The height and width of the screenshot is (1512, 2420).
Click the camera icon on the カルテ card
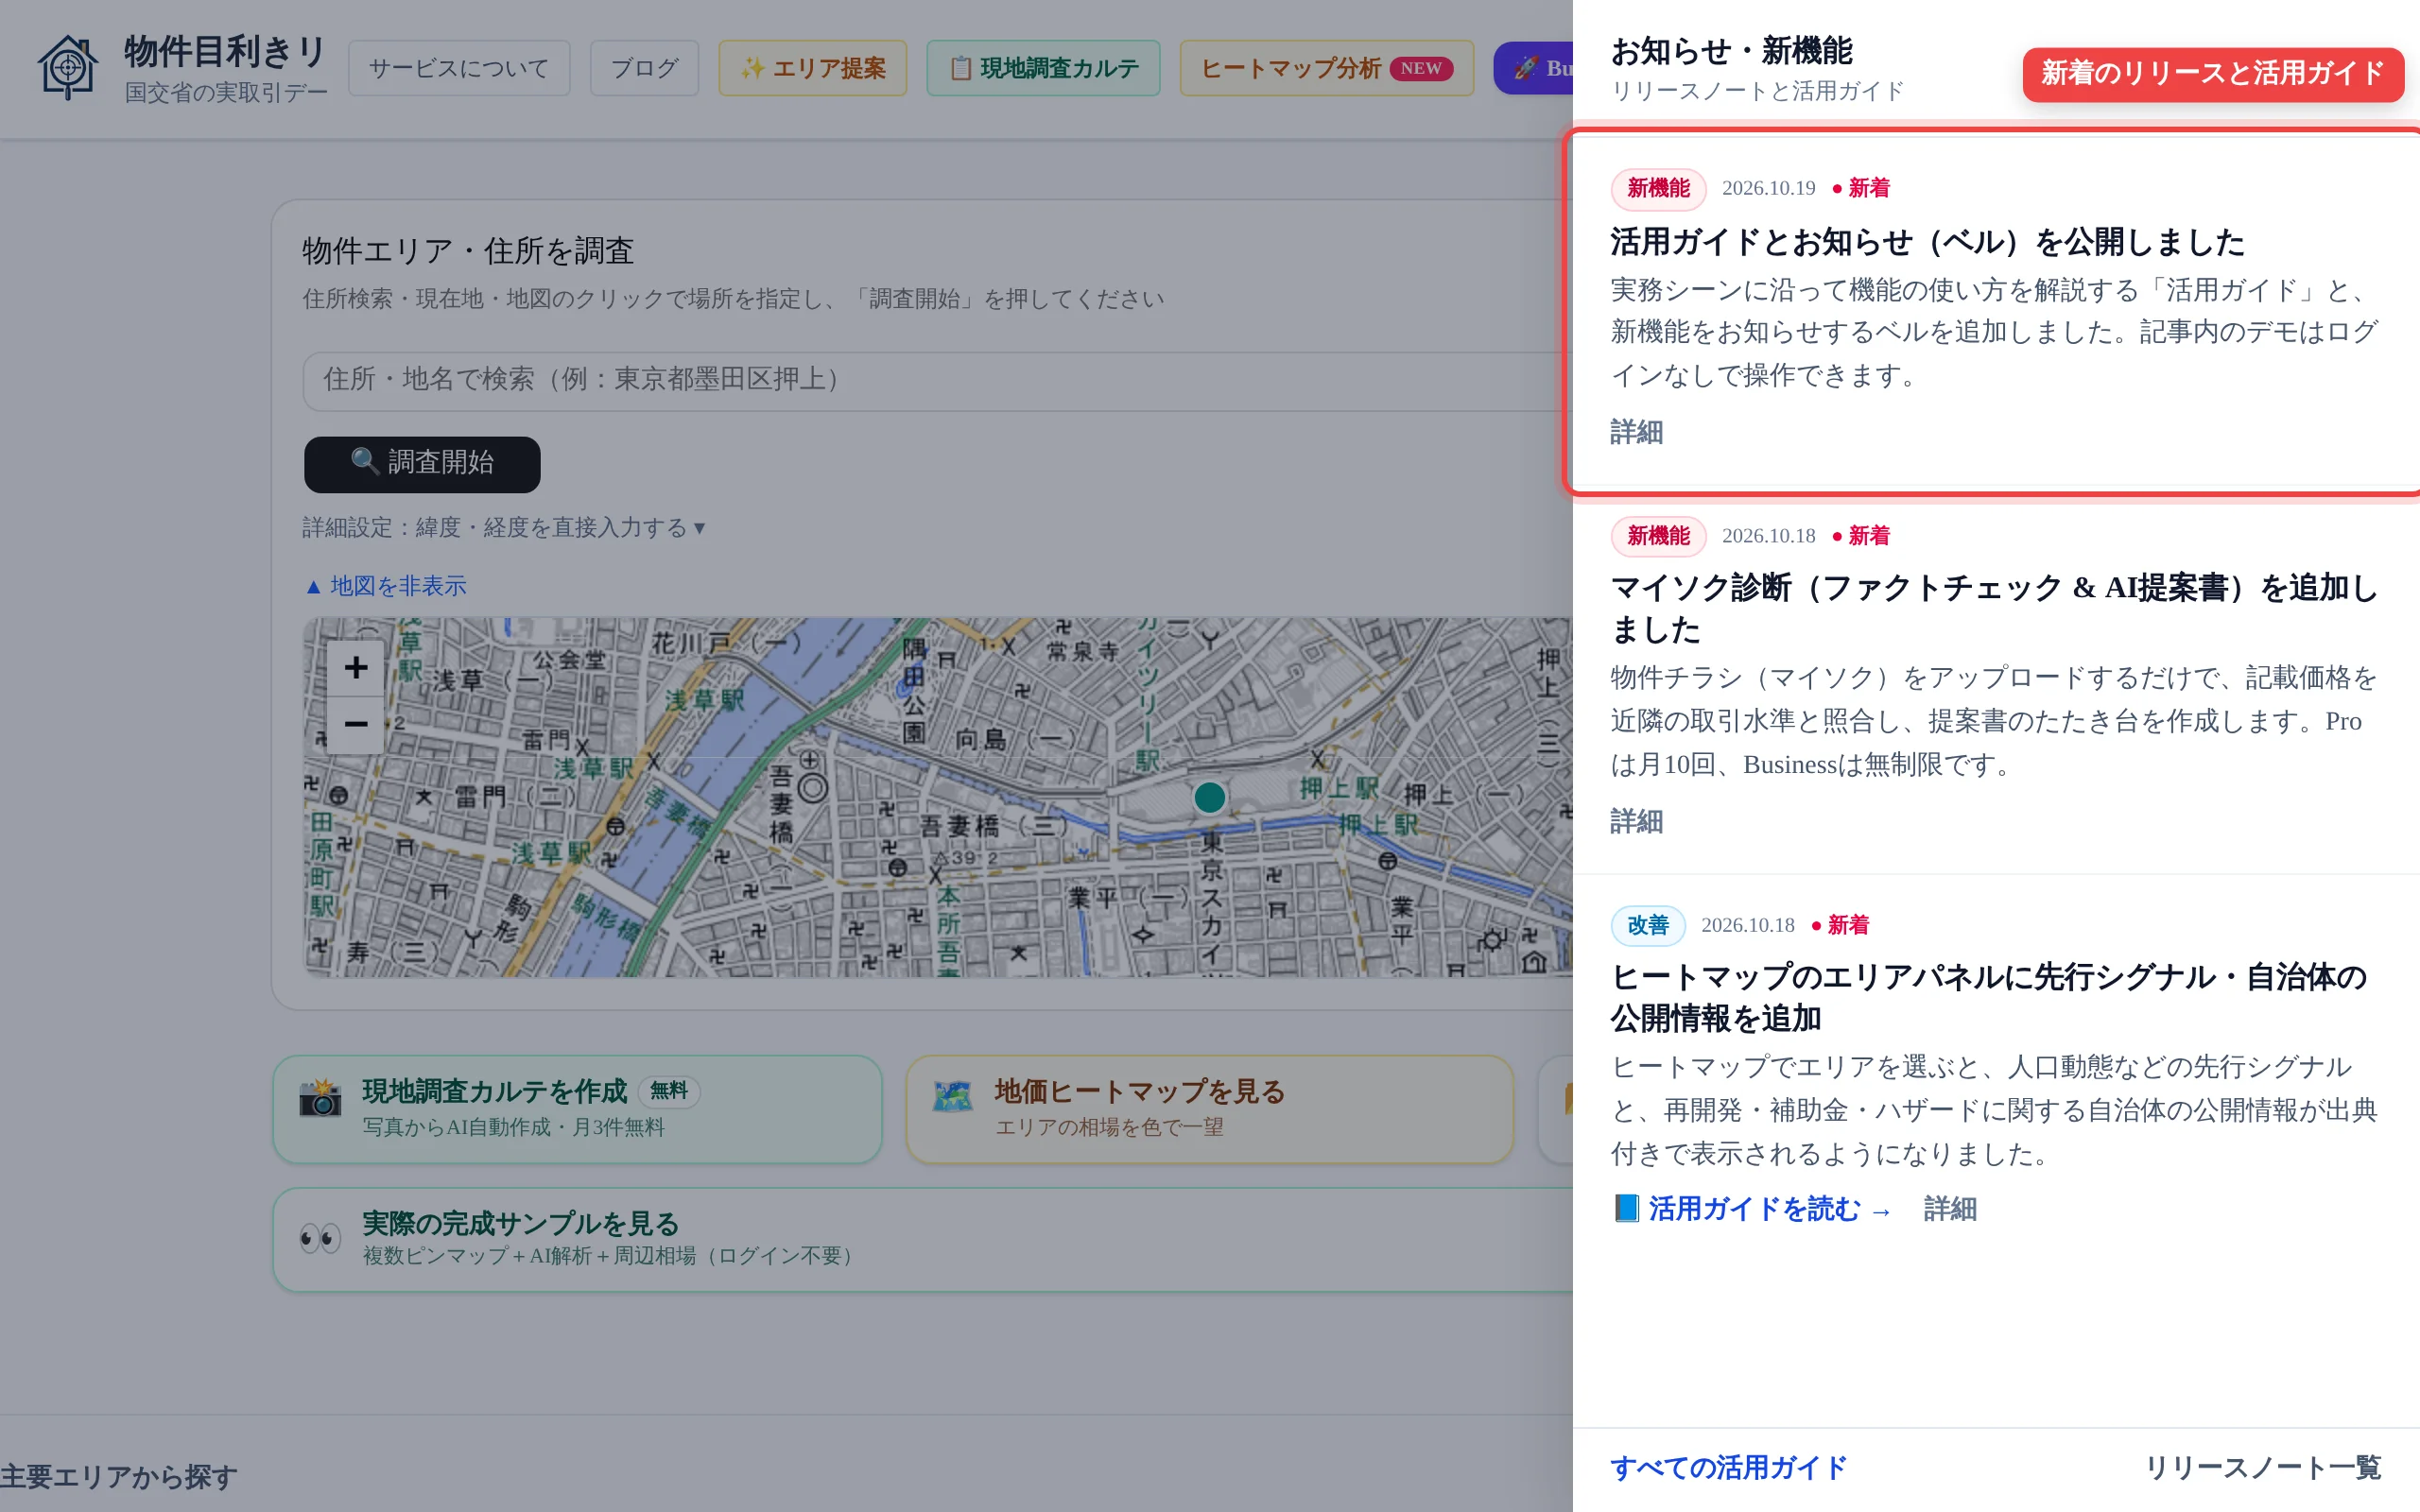pyautogui.click(x=320, y=1098)
